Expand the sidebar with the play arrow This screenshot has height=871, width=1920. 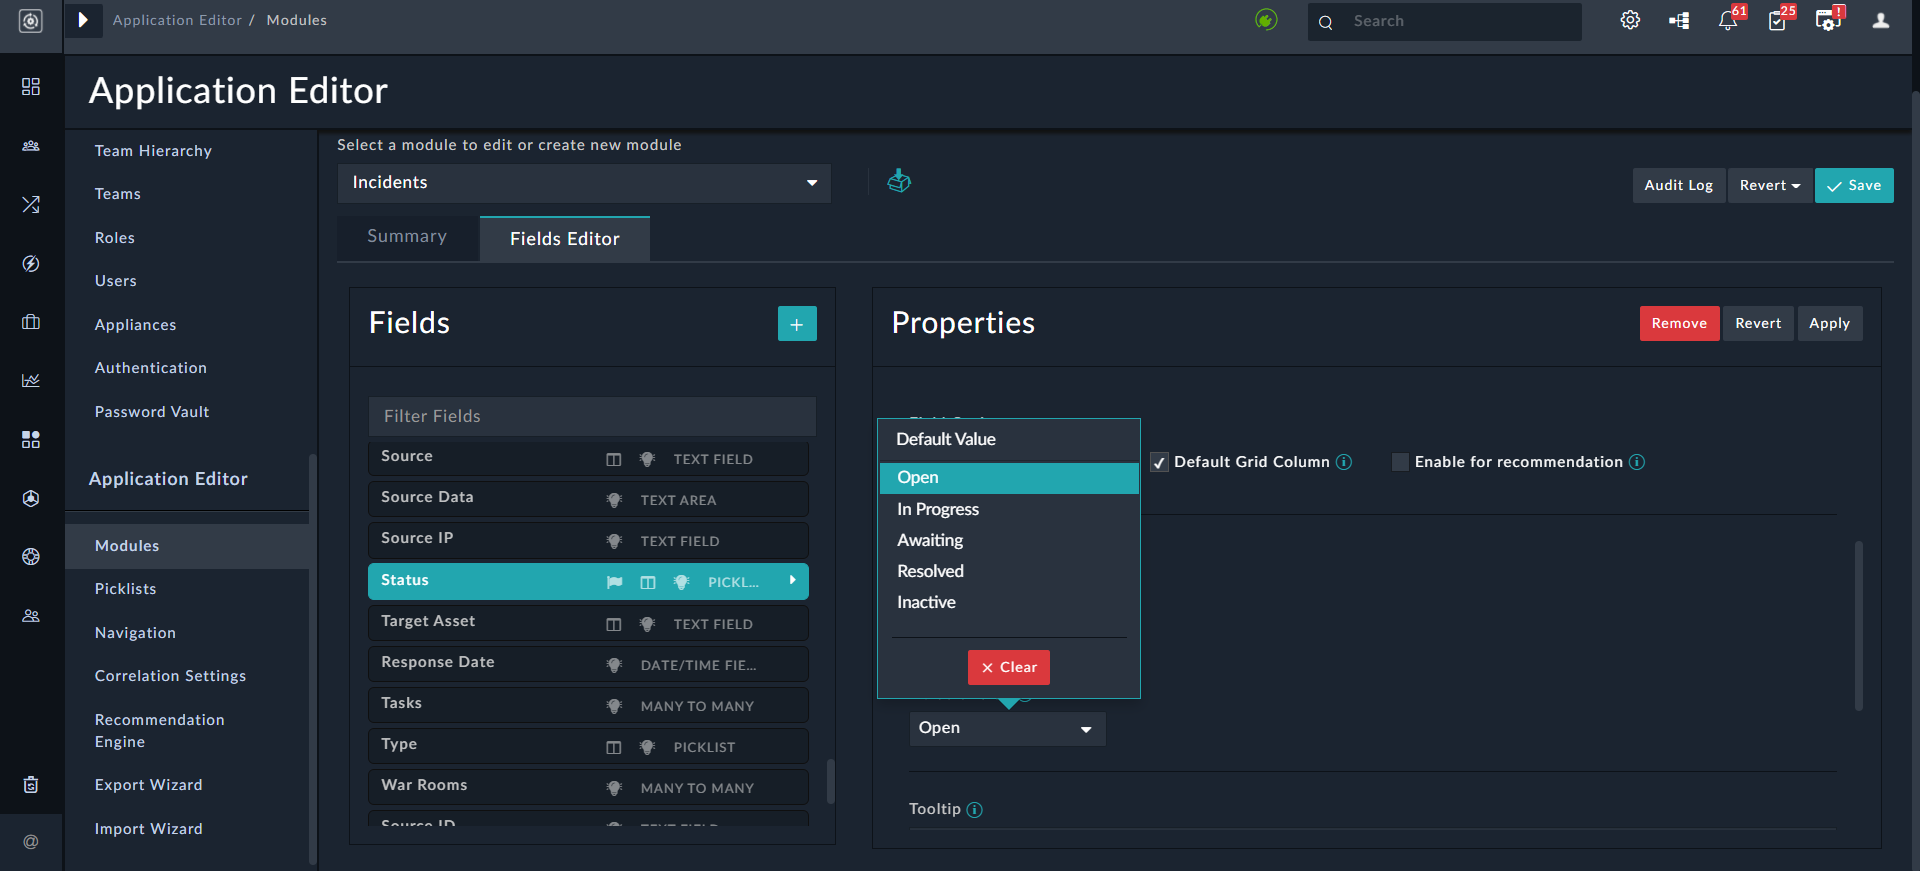(x=83, y=20)
